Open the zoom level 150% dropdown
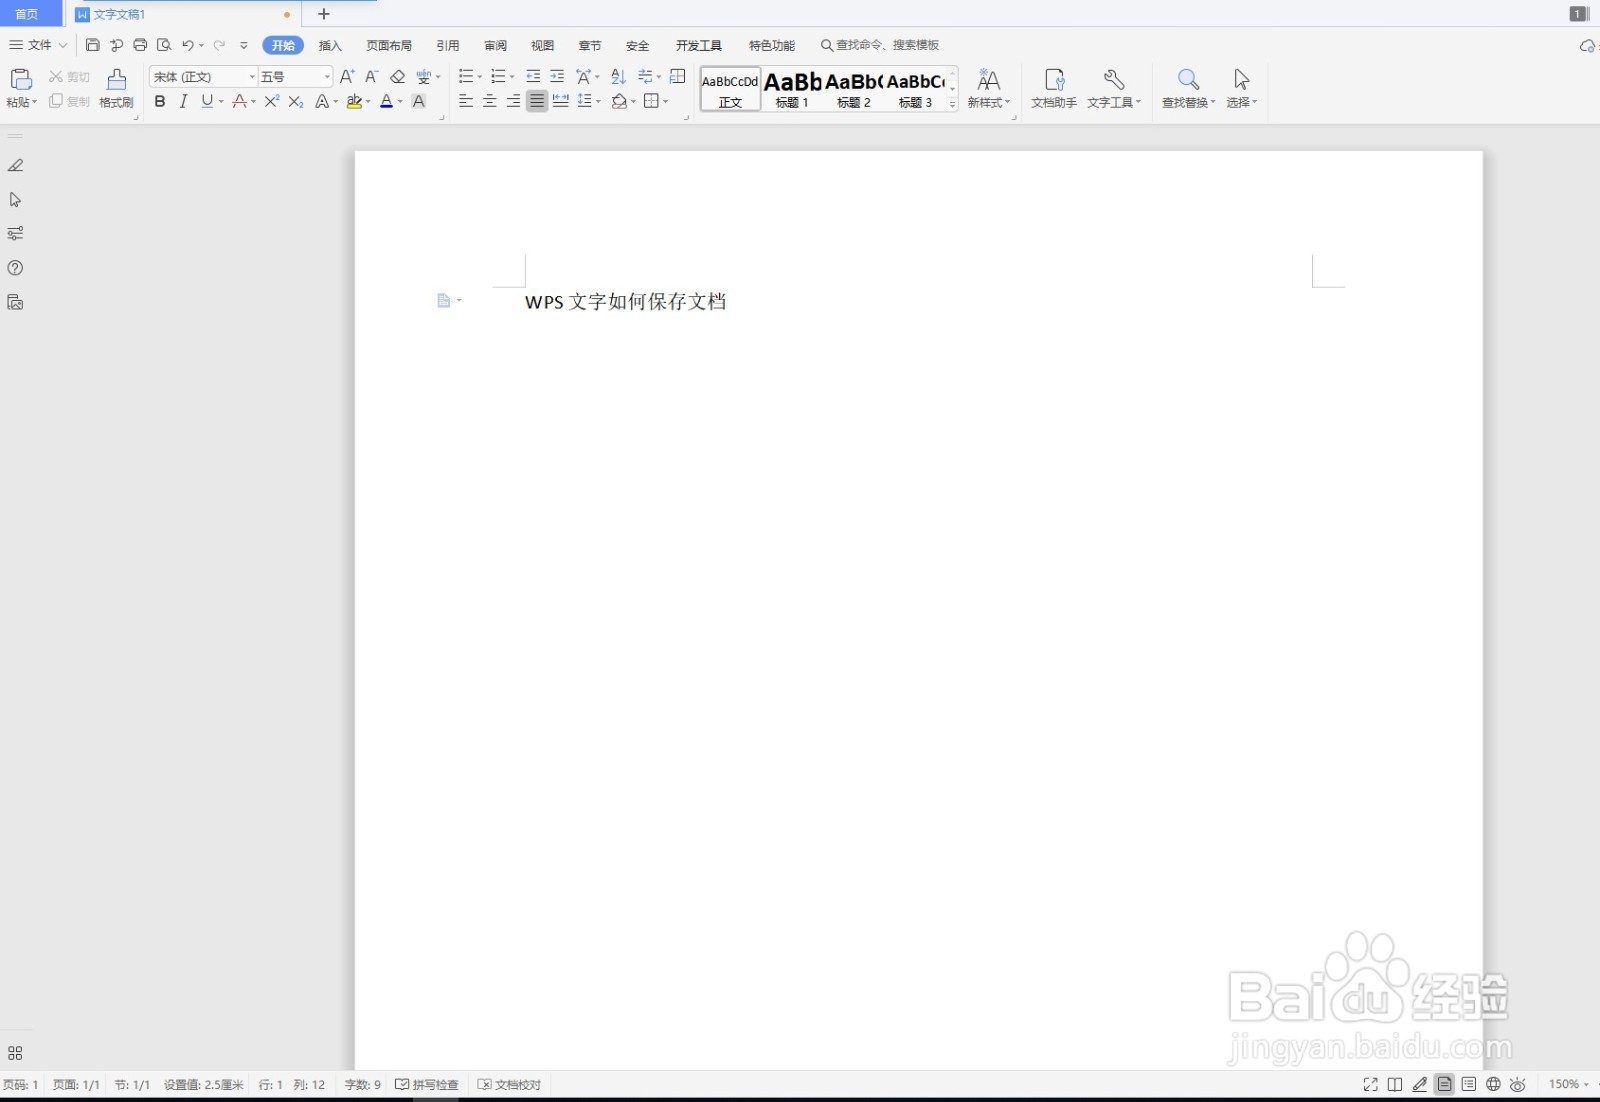This screenshot has width=1600, height=1102. point(1568,1084)
